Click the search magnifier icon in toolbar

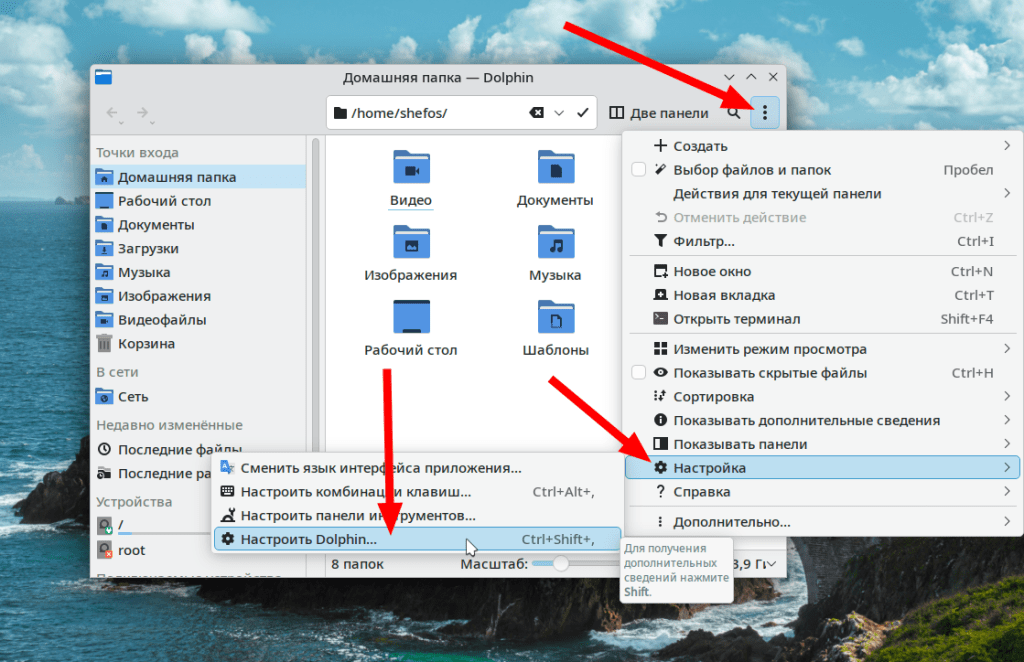[x=734, y=113]
